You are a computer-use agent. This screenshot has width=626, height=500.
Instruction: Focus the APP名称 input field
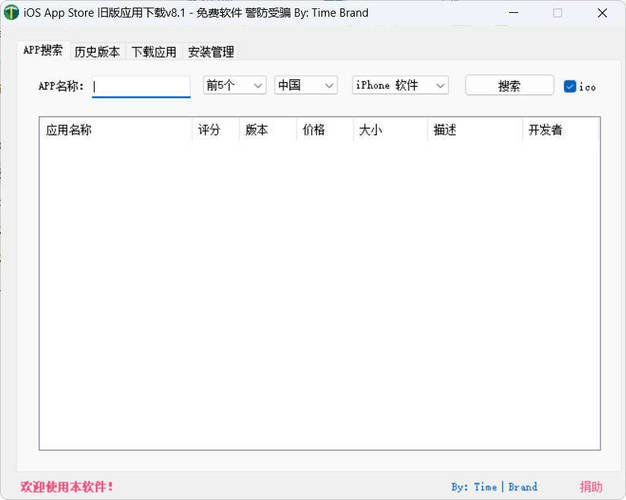click(141, 86)
